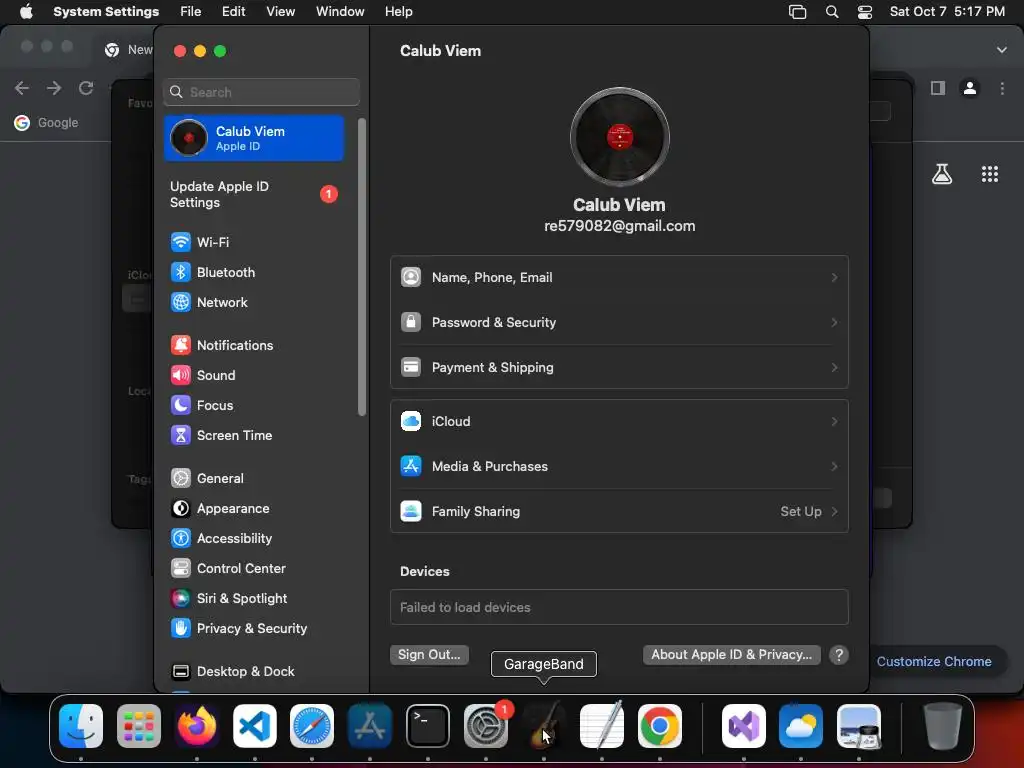Launch Visual Studio Code from the Dock
Viewport: 1024px width, 768px height.
(x=255, y=726)
